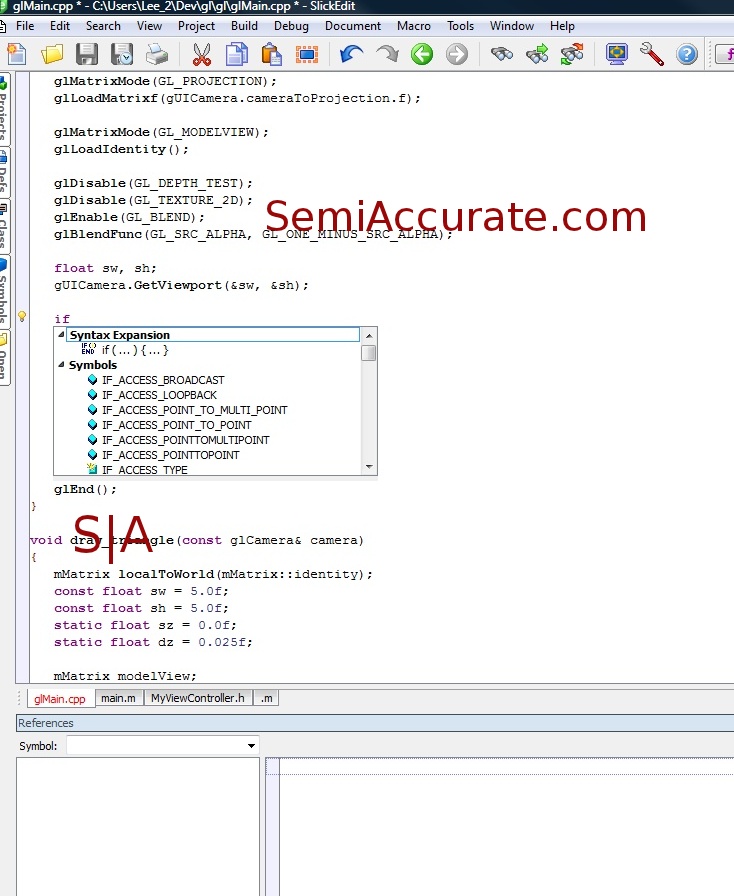Screen dimensions: 734x896
Task: Click the Find binoculars icon
Action: tap(502, 54)
